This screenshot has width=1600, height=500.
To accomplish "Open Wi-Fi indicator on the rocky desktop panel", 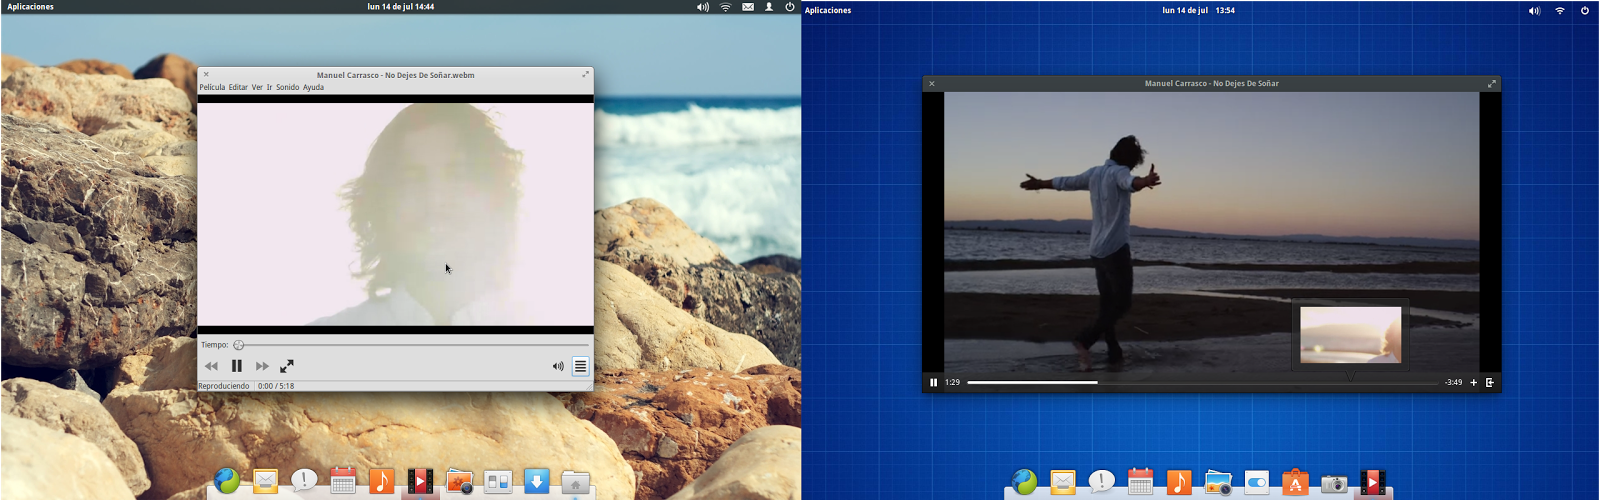I will pos(725,7).
